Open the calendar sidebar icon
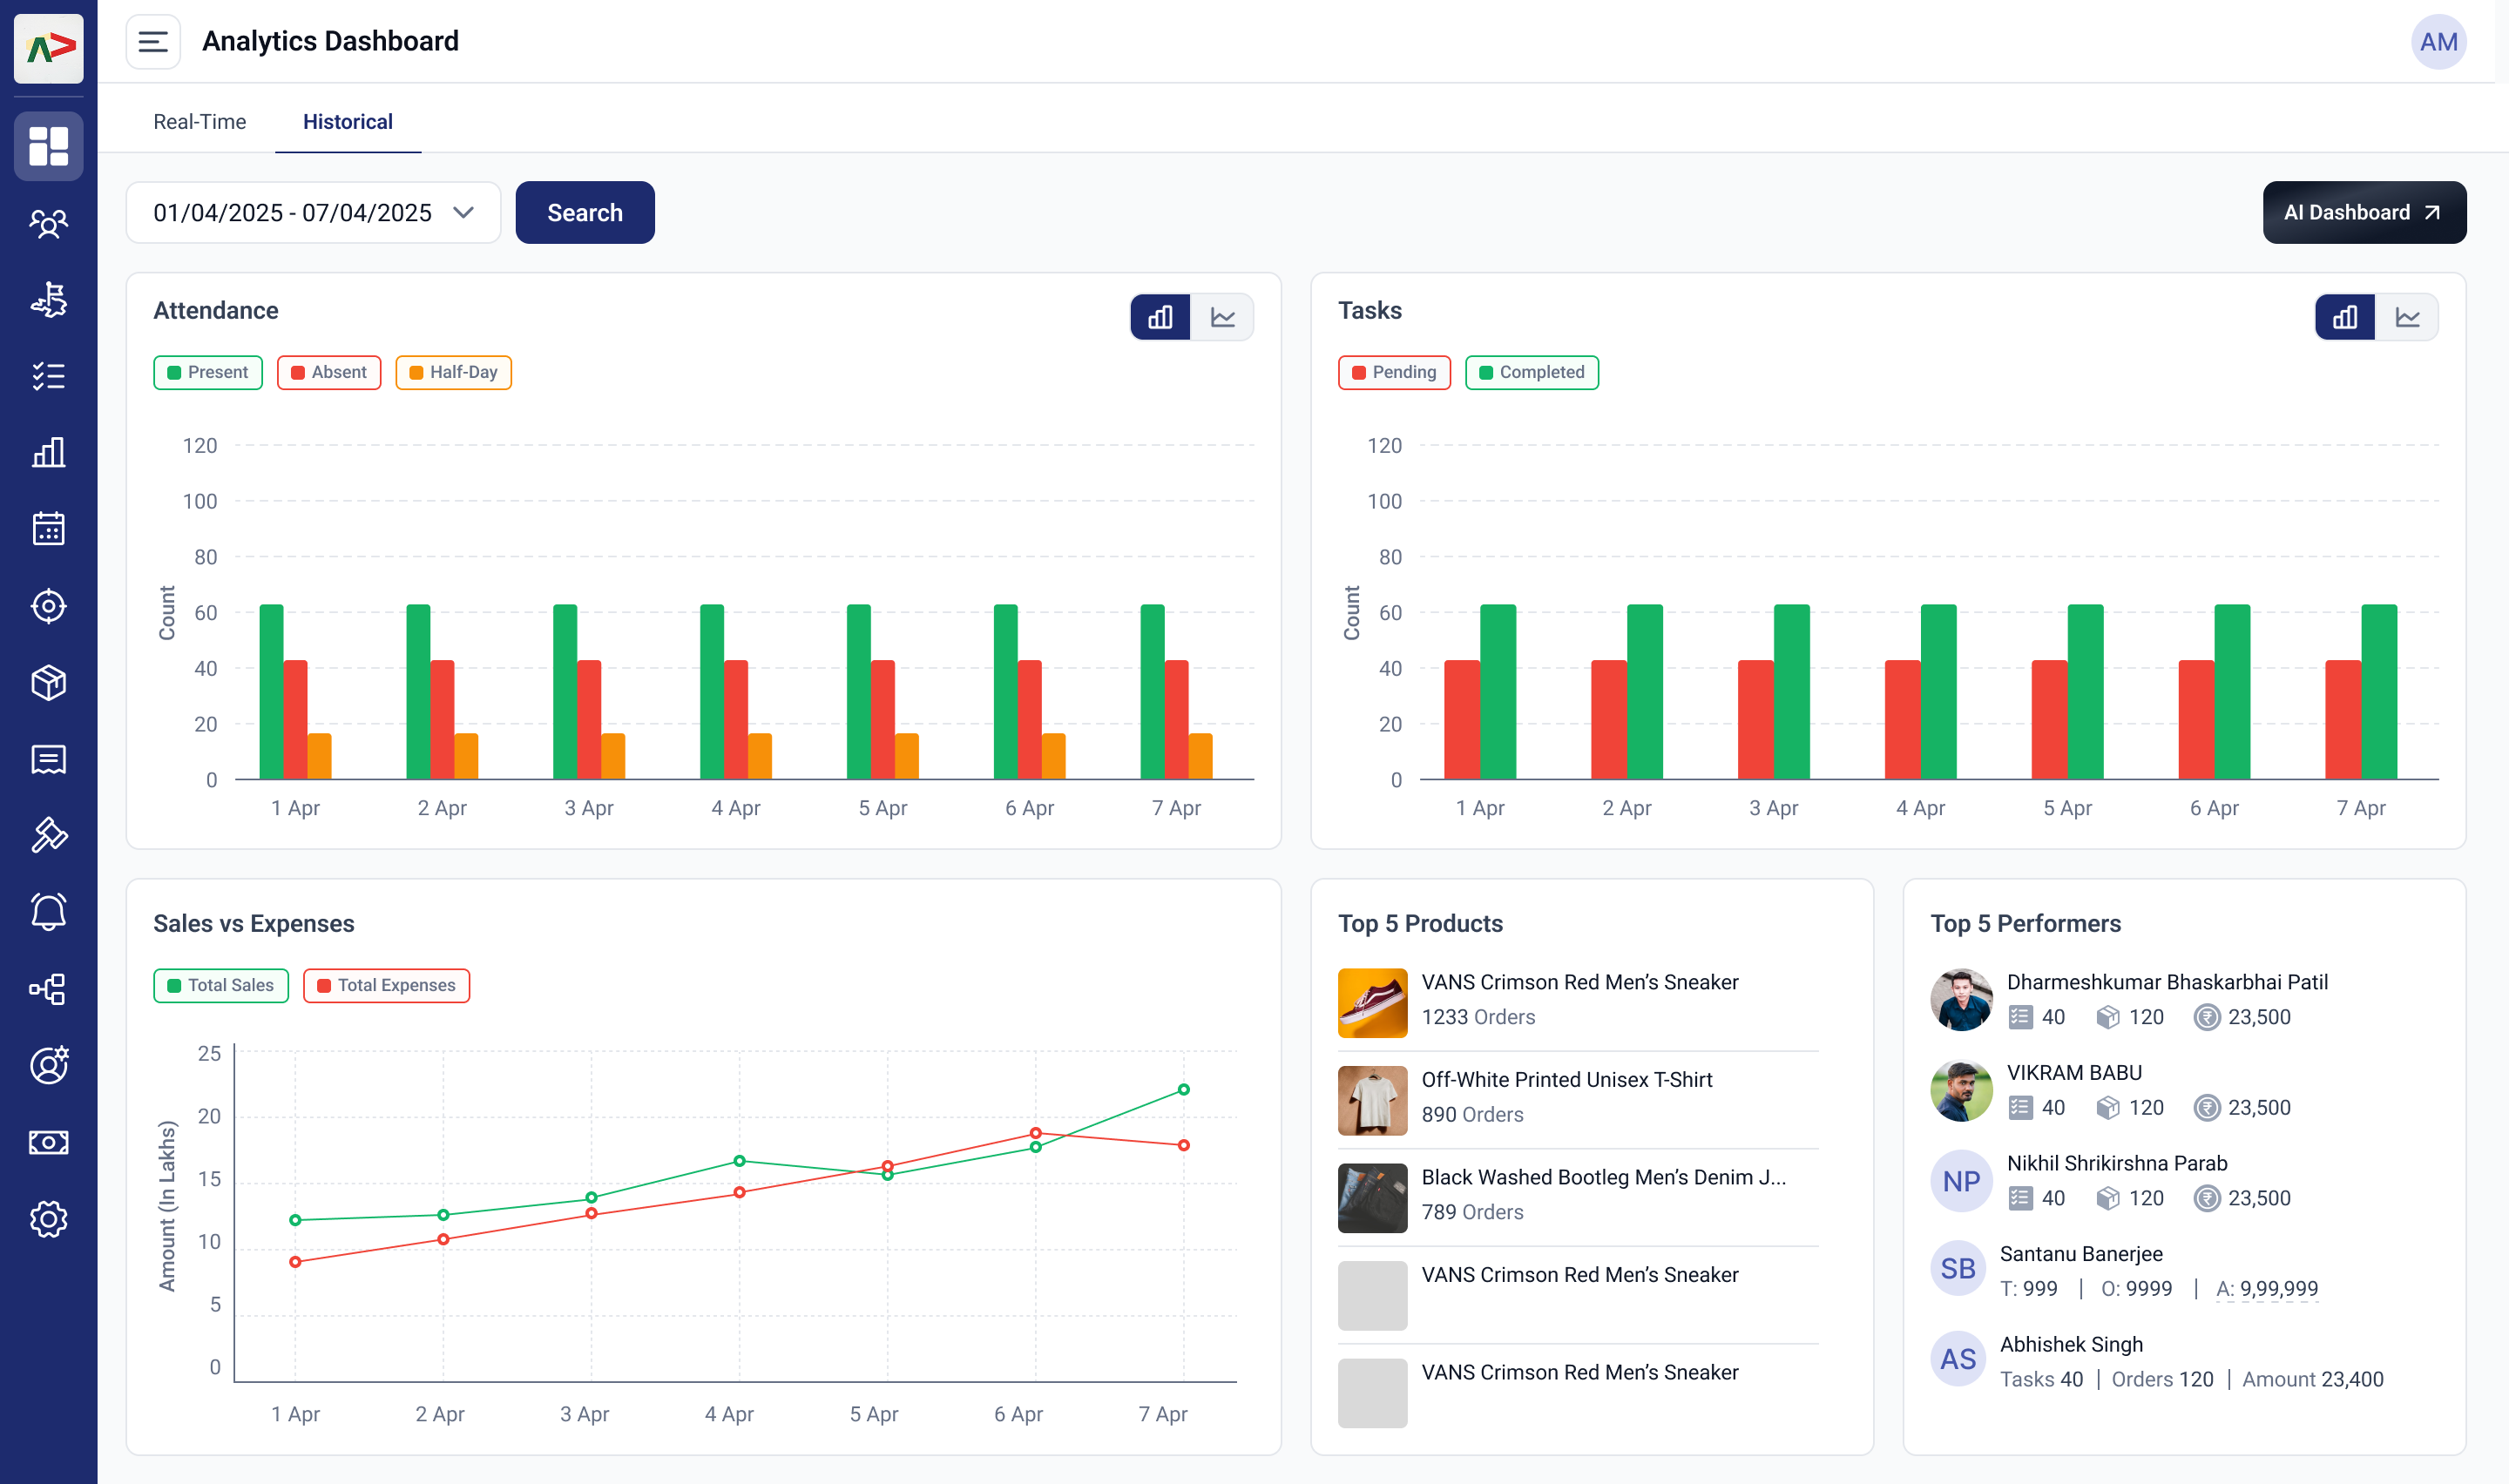This screenshot has width=2509, height=1484. (x=48, y=529)
